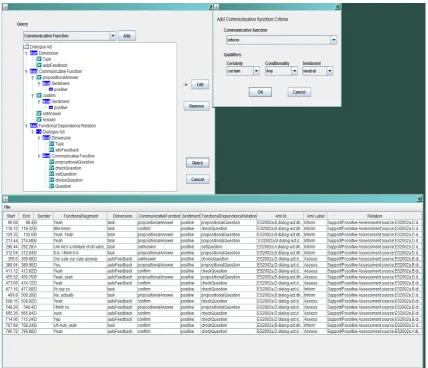Click results table window title bar icon
Image resolution: width=428 pixels, height=368 pixels.
6,199
